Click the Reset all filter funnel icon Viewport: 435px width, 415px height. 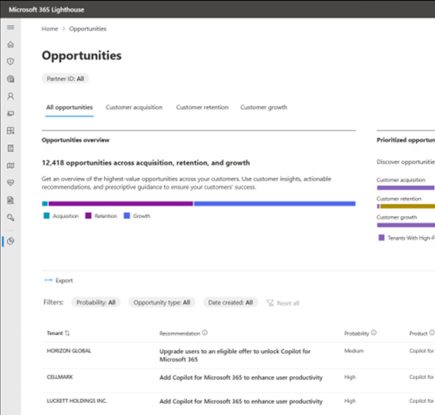click(270, 303)
